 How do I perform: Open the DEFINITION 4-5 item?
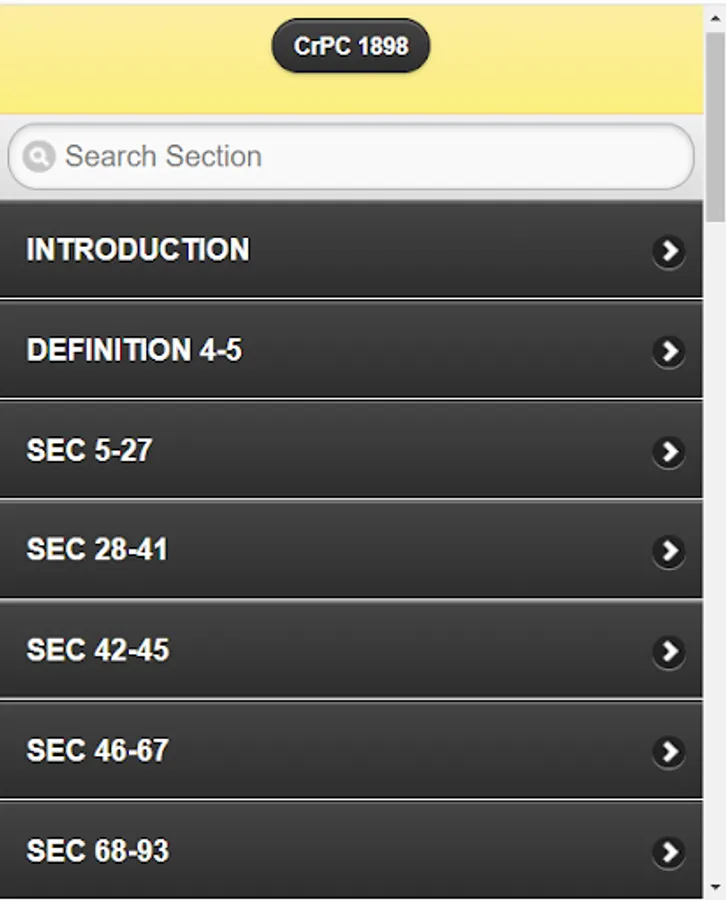(351, 350)
